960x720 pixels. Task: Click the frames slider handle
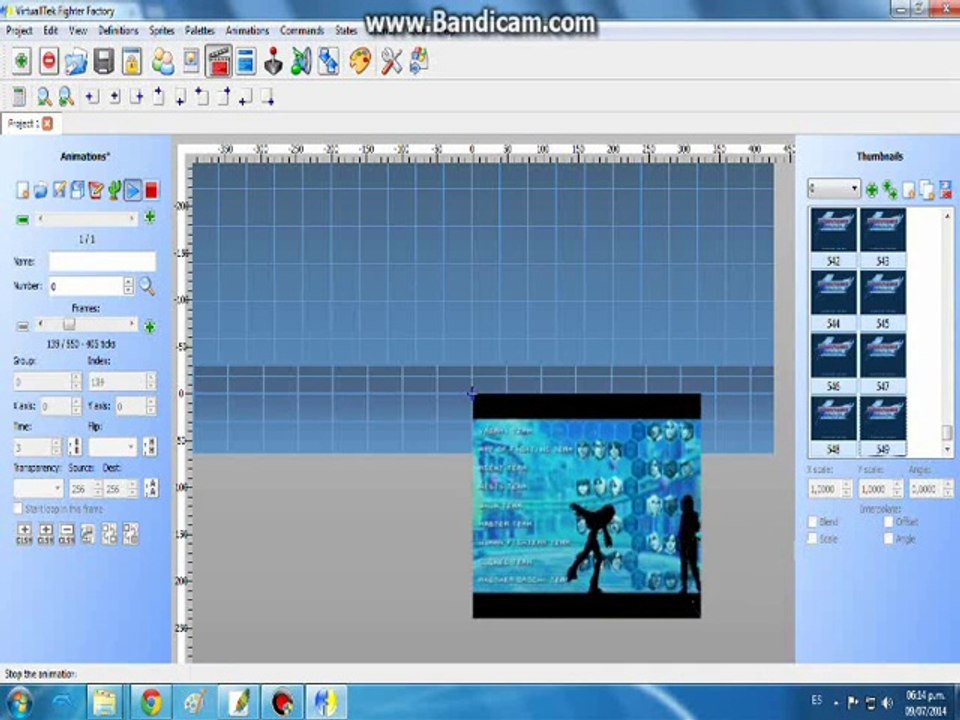(69, 324)
